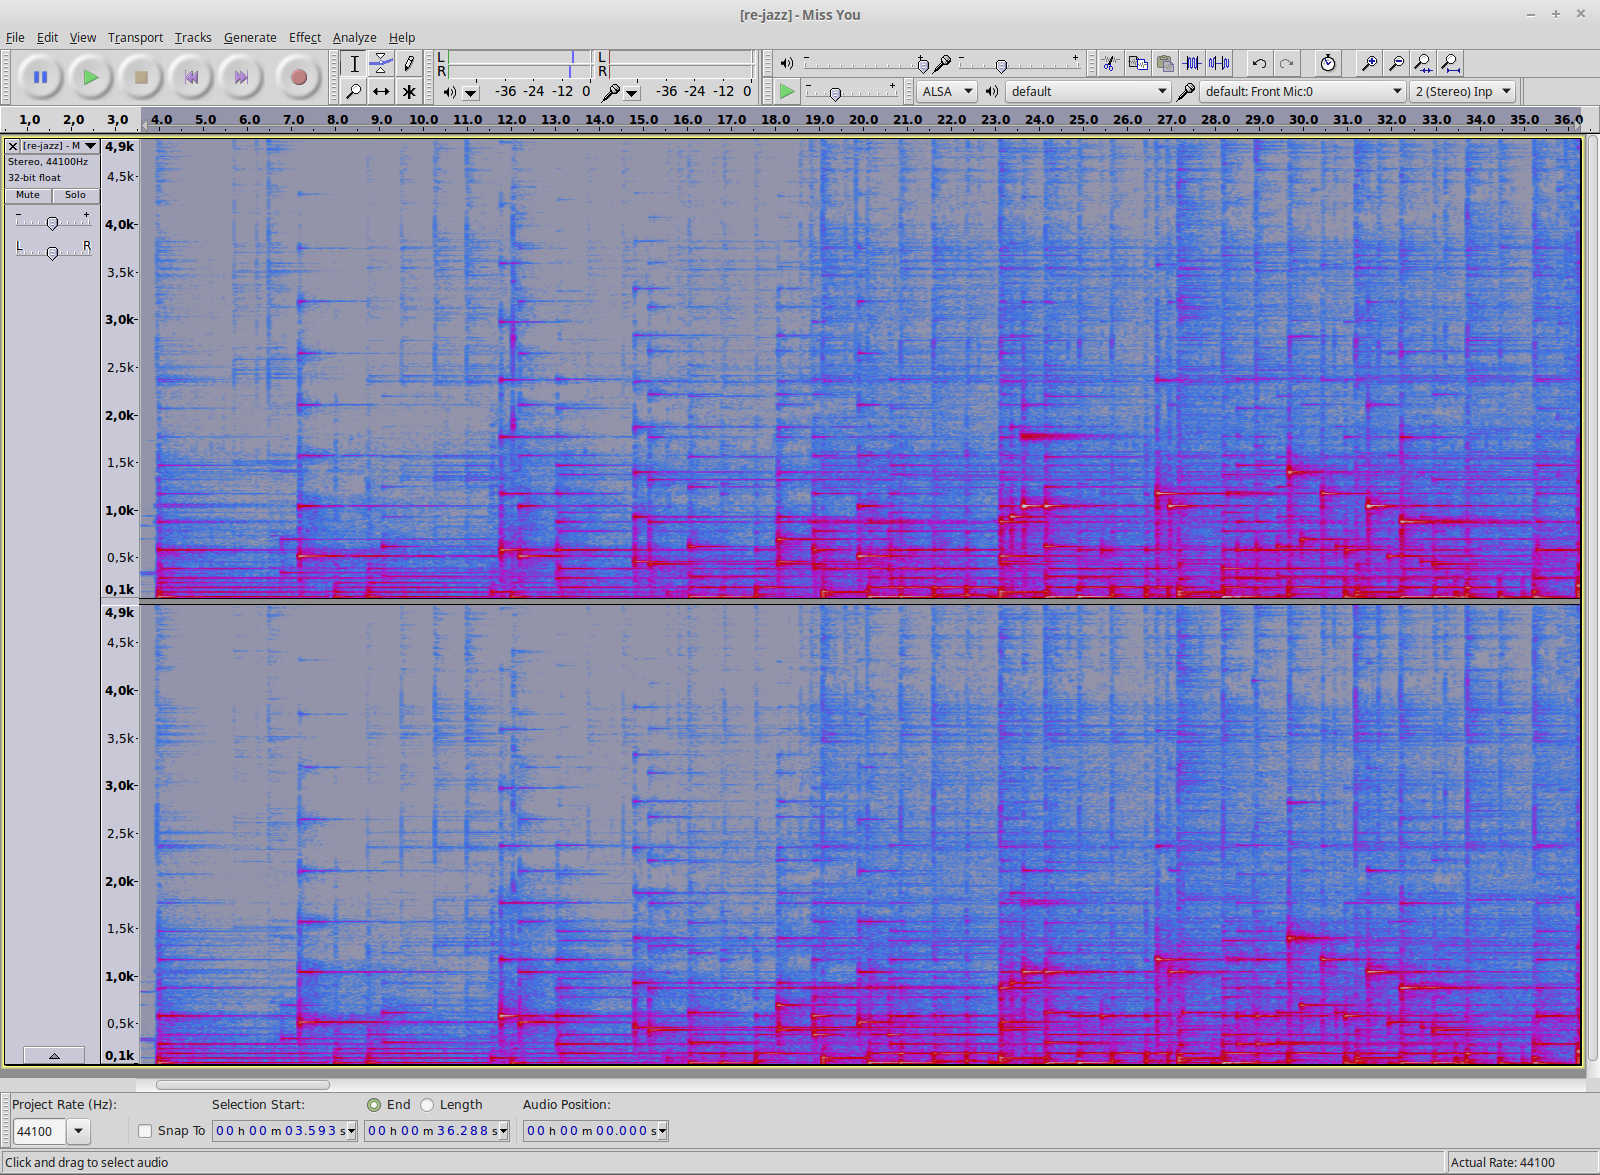Skip to start of the track
1600x1175 pixels.
pos(191,77)
